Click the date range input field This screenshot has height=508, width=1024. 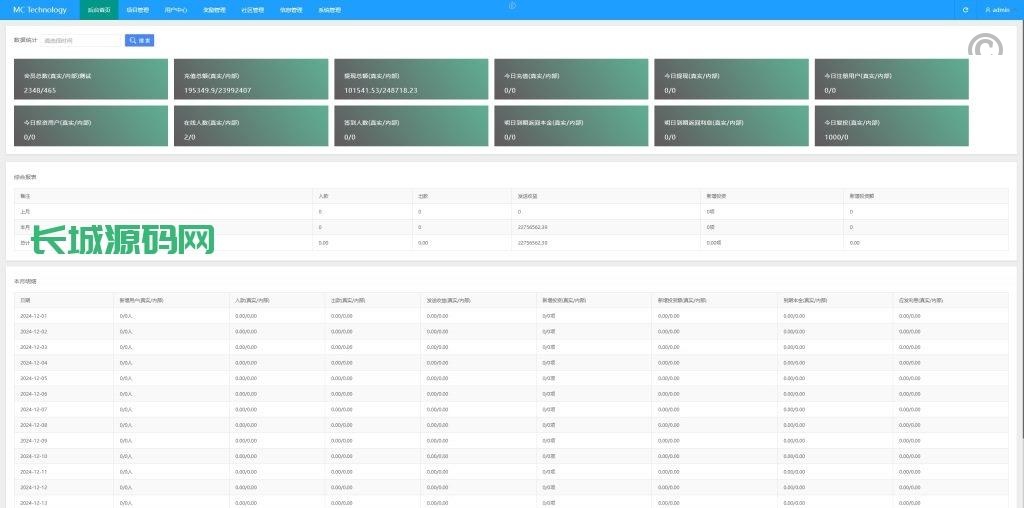click(81, 41)
